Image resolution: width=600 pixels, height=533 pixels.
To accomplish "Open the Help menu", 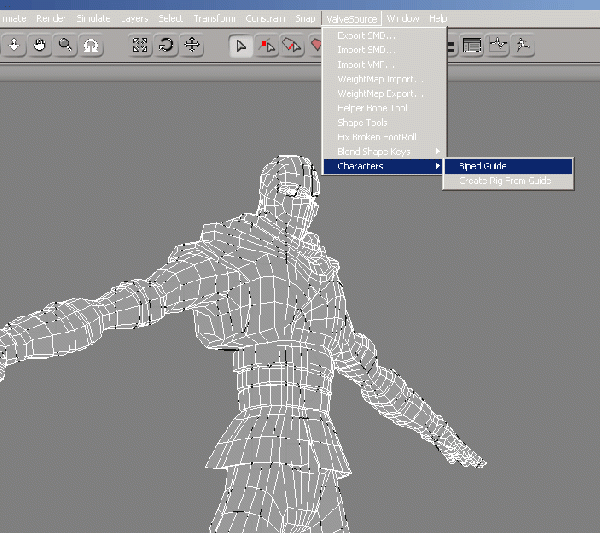I will tap(438, 18).
